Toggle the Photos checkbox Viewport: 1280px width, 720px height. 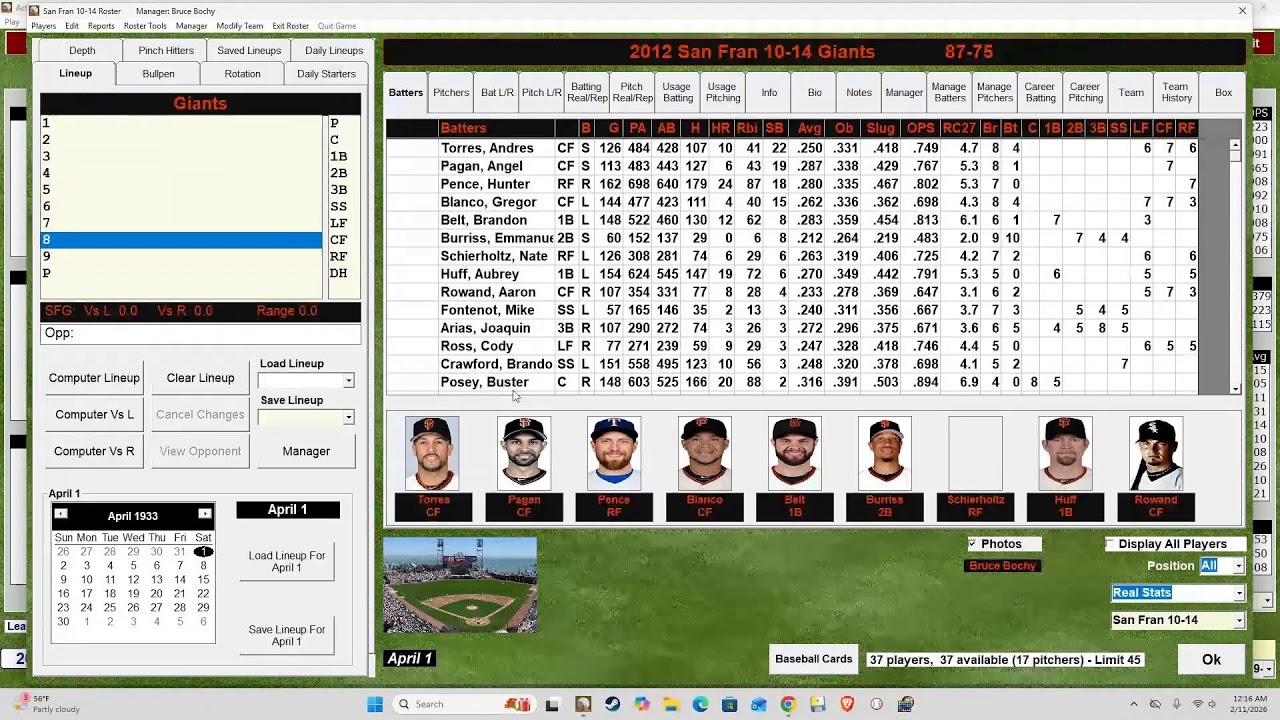point(972,544)
